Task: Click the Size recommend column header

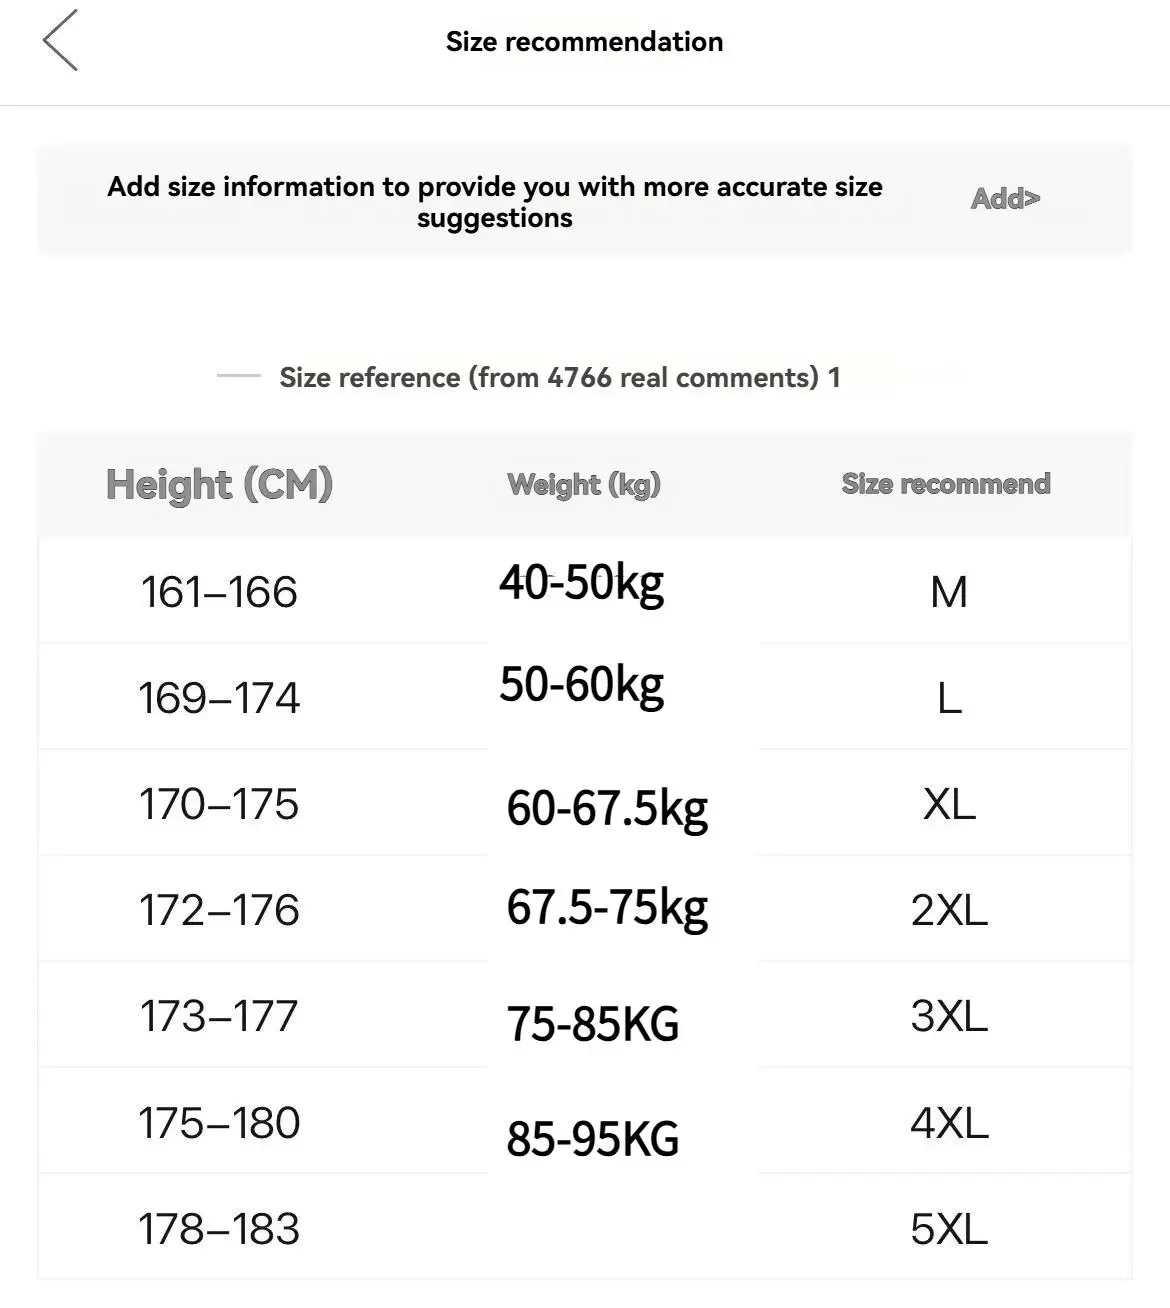Action: (945, 484)
